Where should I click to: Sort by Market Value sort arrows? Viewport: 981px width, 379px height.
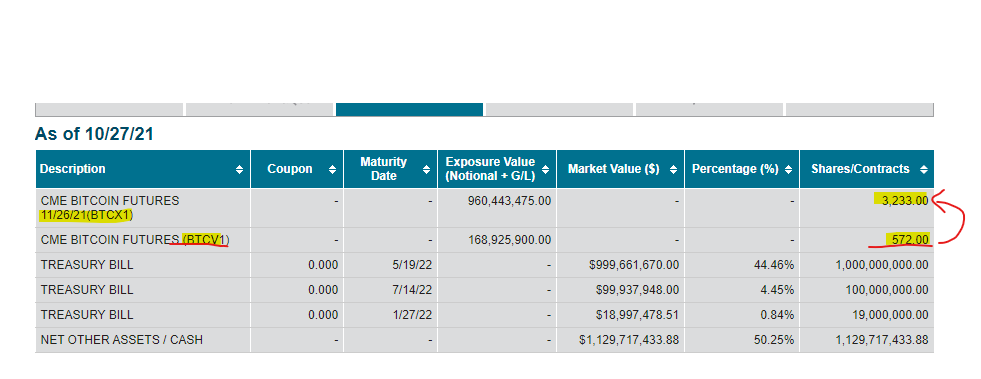pos(673,169)
